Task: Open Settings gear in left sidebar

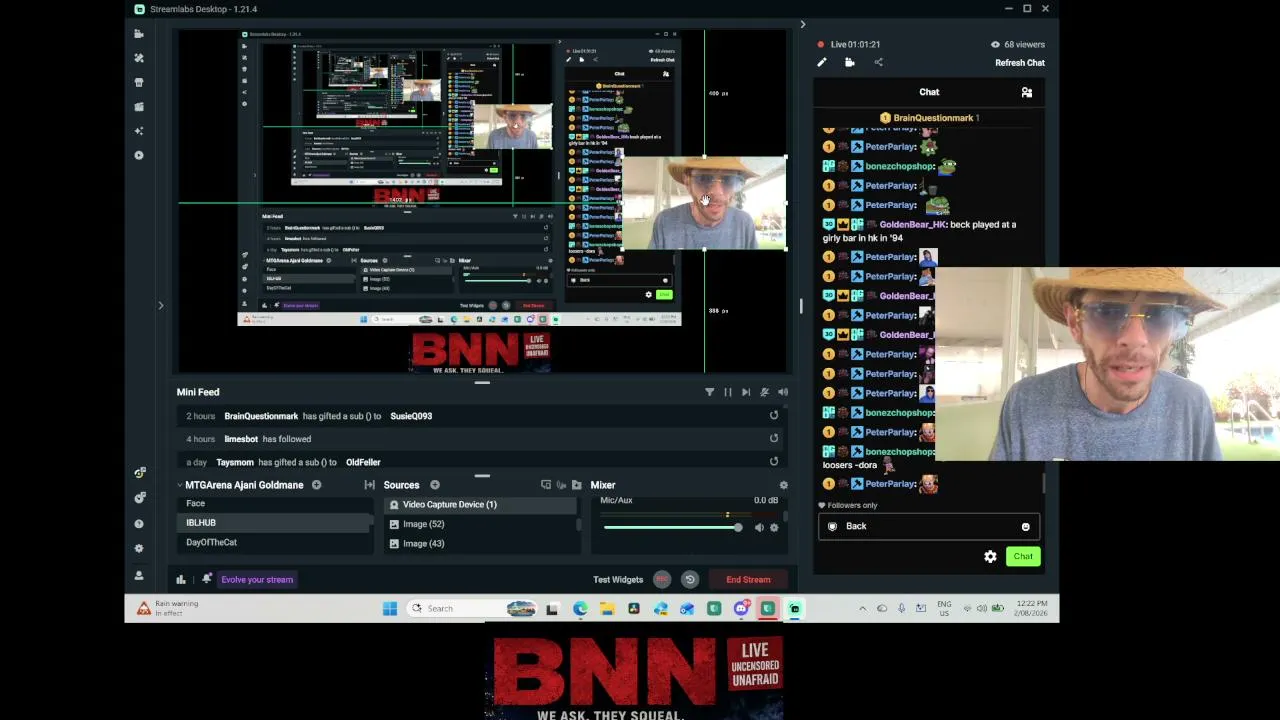Action: pyautogui.click(x=139, y=548)
